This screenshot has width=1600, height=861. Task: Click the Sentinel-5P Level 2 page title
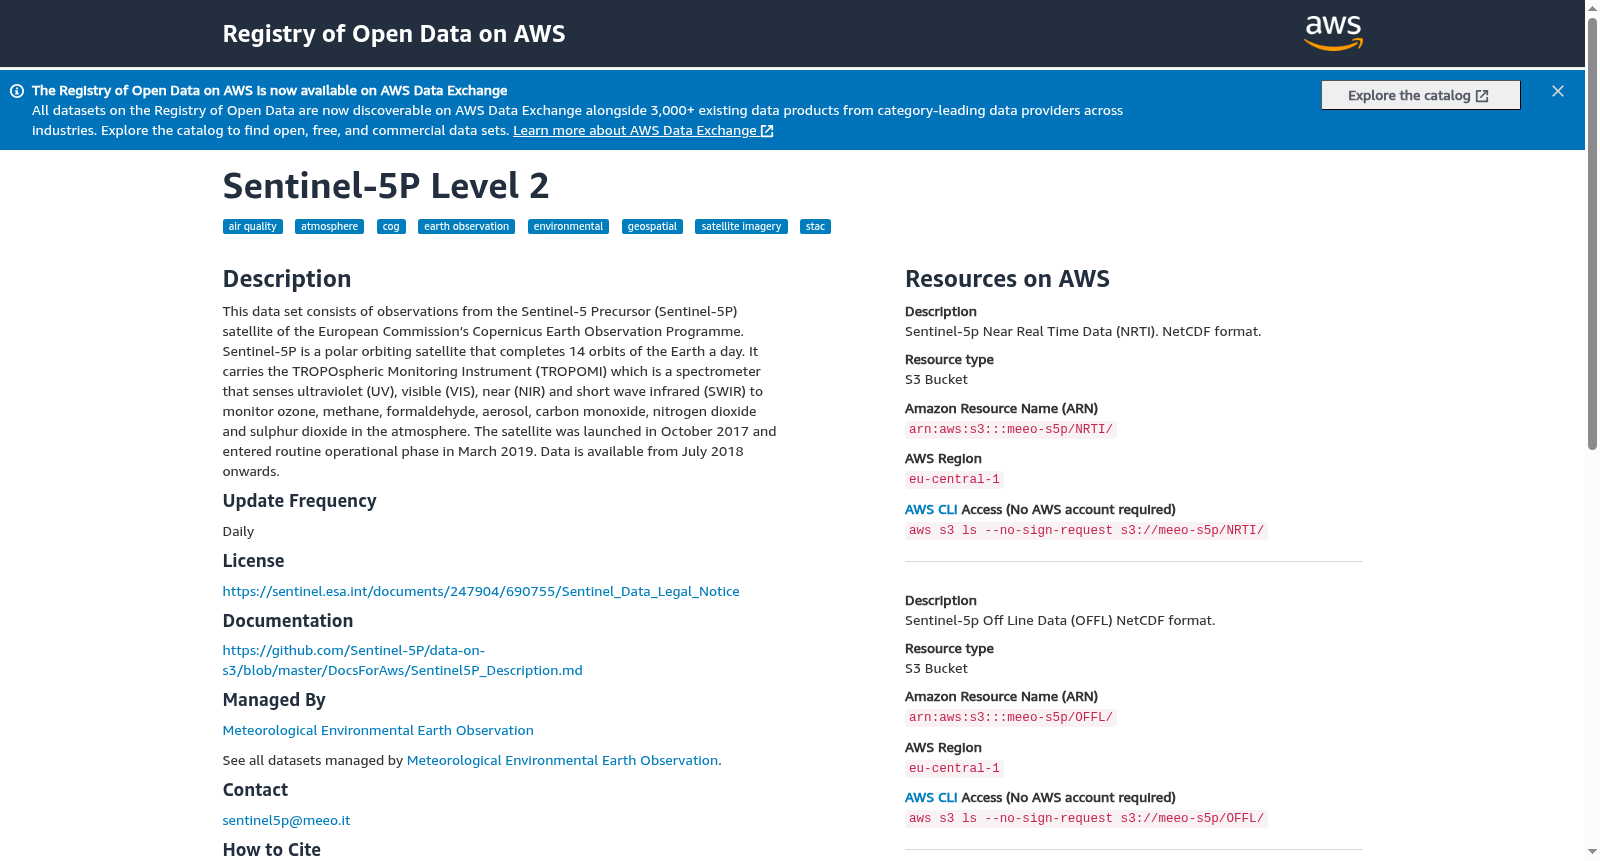[386, 186]
